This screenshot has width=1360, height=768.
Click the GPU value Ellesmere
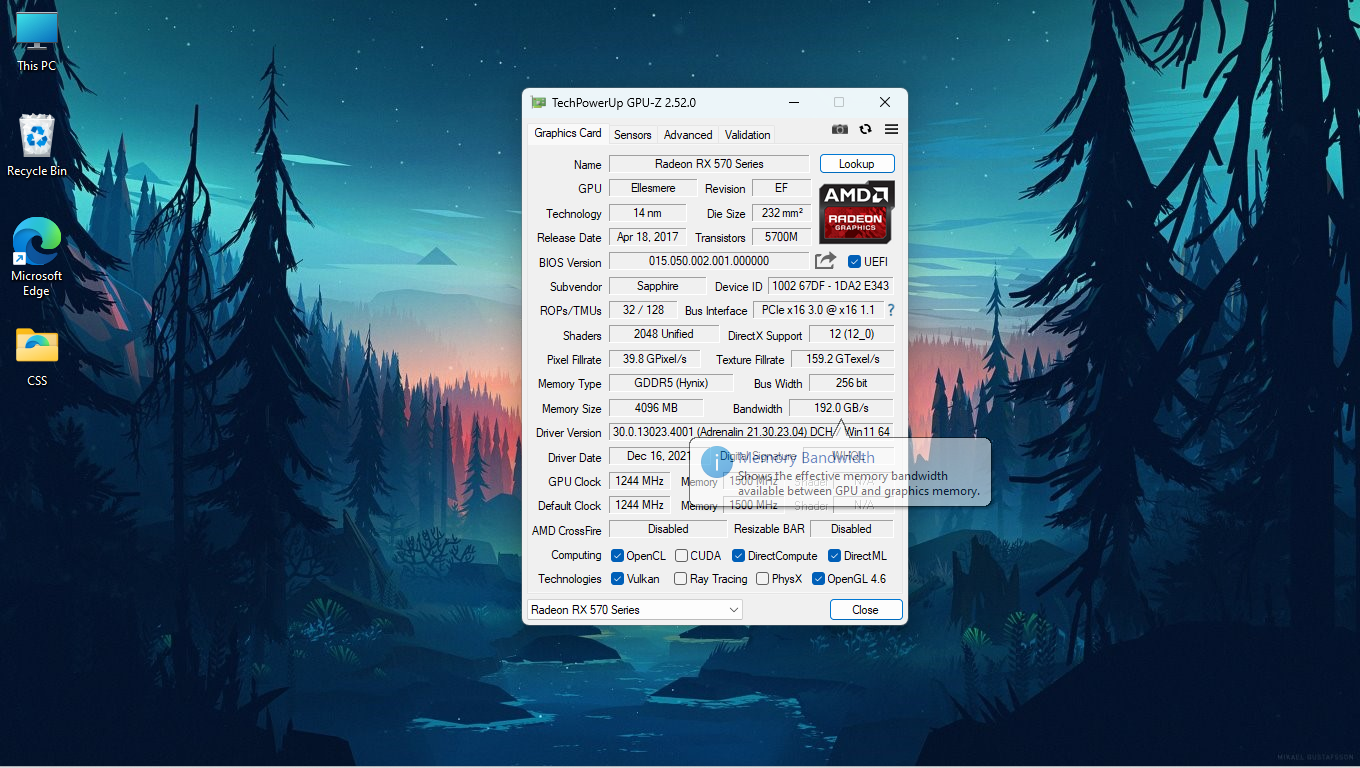pyautogui.click(x=653, y=188)
